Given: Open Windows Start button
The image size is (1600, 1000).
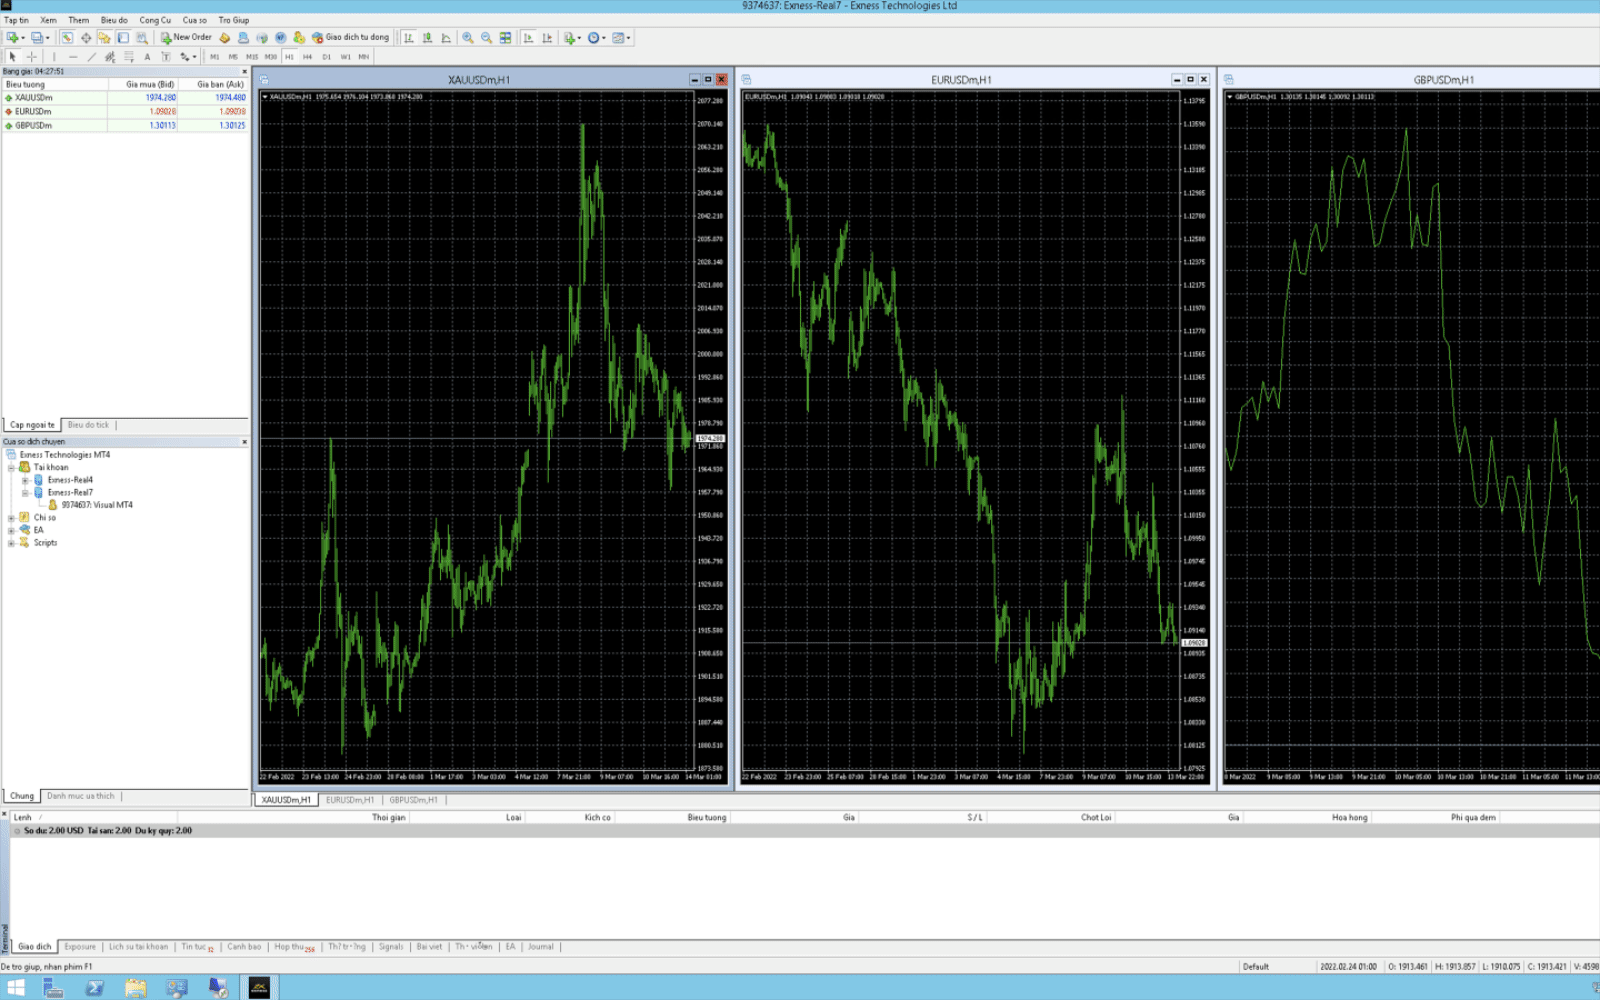Looking at the screenshot, I should [16, 988].
